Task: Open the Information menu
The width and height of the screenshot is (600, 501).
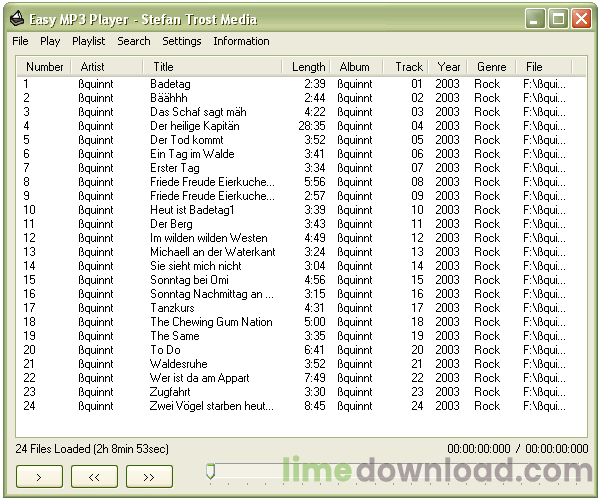Action: pos(241,41)
